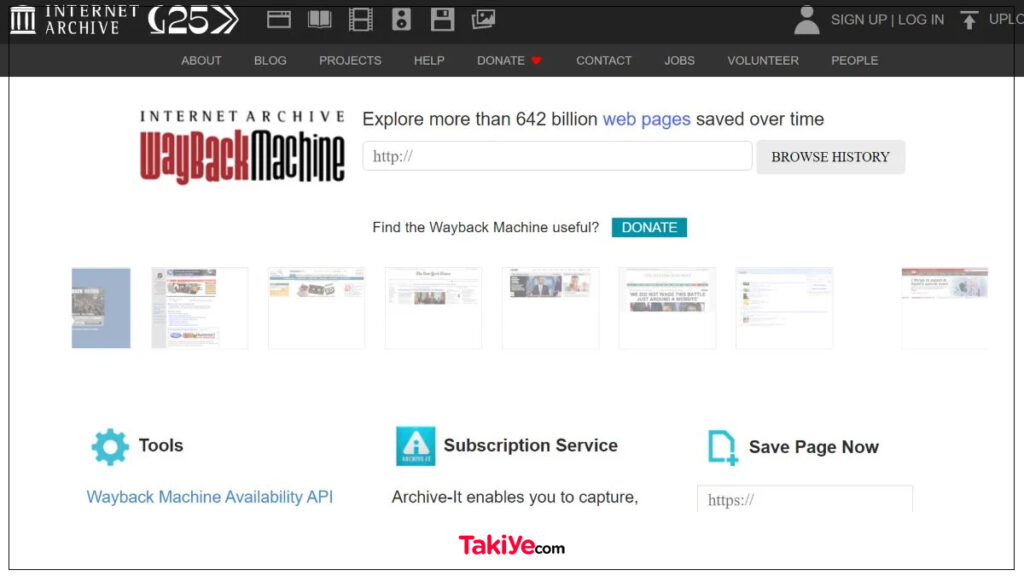The image size is (1024, 576).
Task: Open the About menu item
Action: tap(201, 61)
